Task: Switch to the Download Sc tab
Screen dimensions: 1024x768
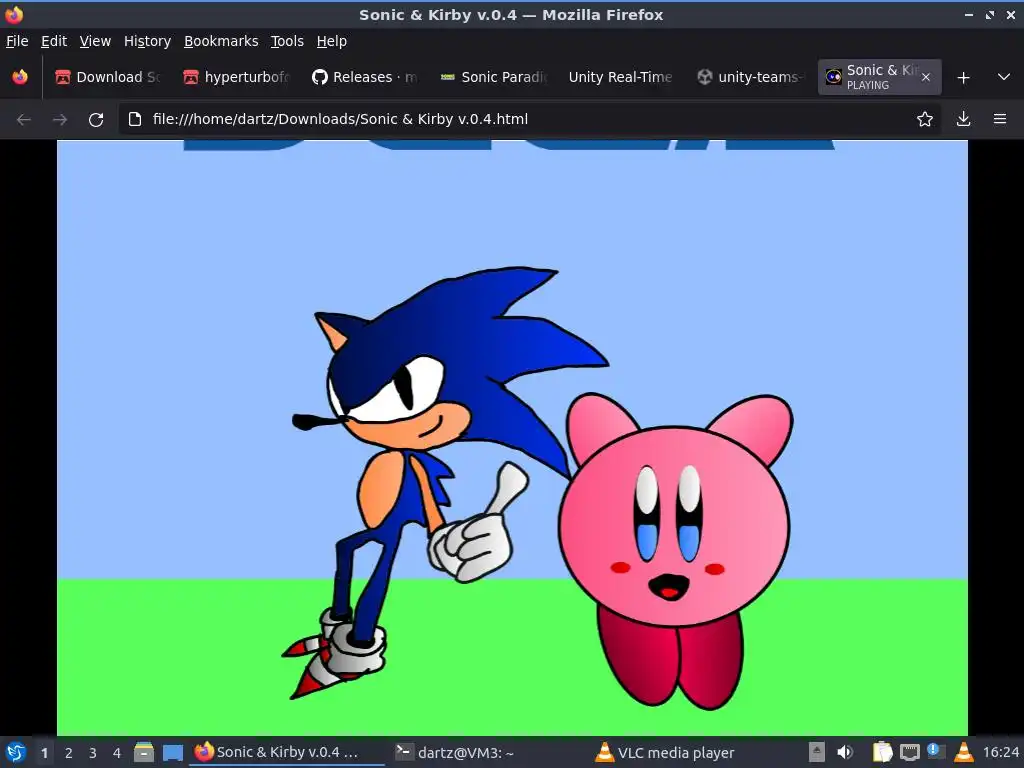Action: (x=108, y=77)
